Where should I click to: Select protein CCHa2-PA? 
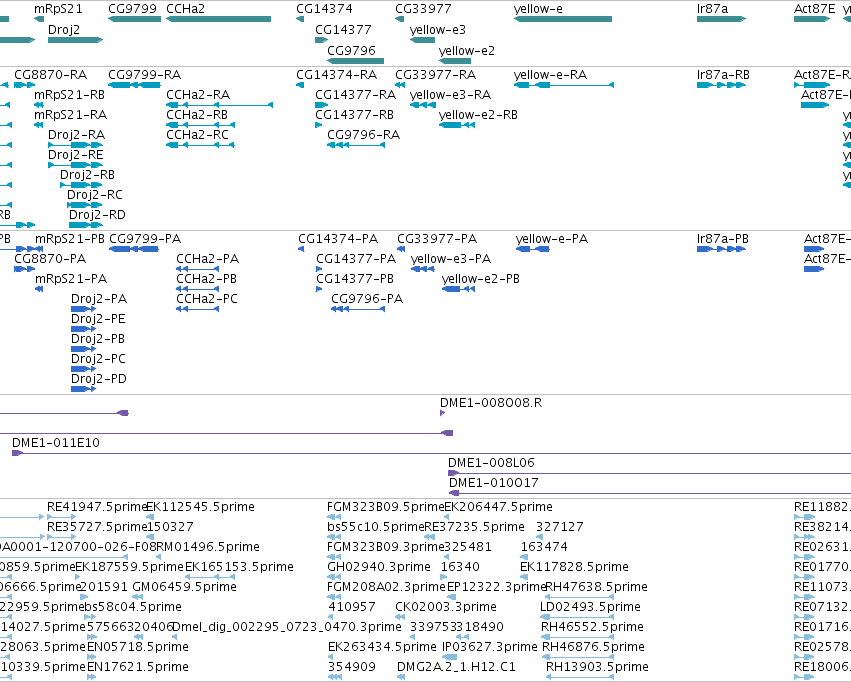(198, 269)
